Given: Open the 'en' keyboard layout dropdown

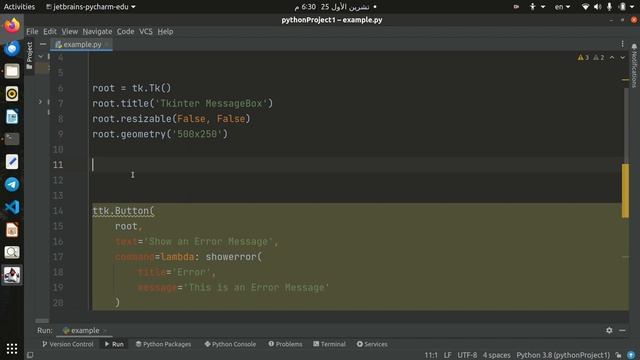Looking at the screenshot, I should 562,7.
